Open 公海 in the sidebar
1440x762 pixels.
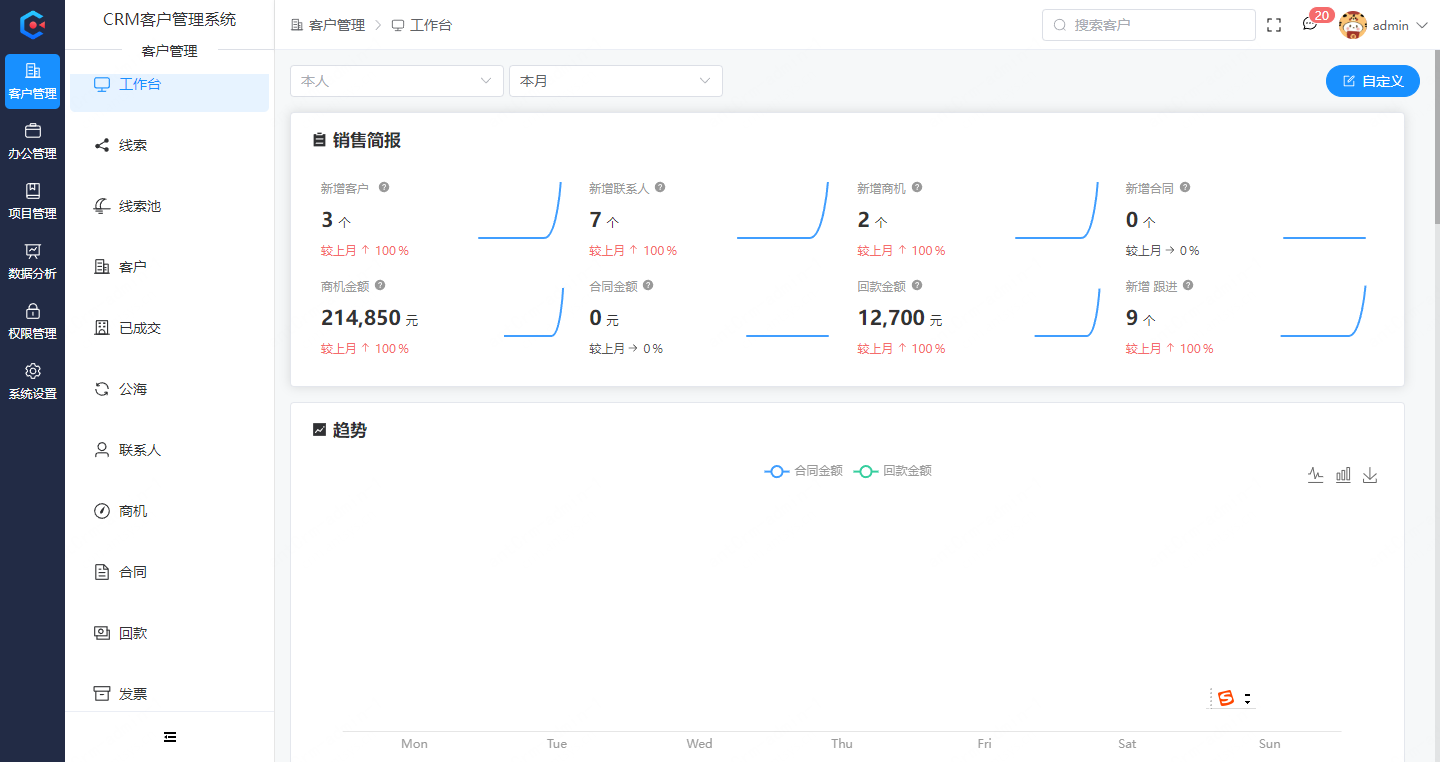point(169,389)
